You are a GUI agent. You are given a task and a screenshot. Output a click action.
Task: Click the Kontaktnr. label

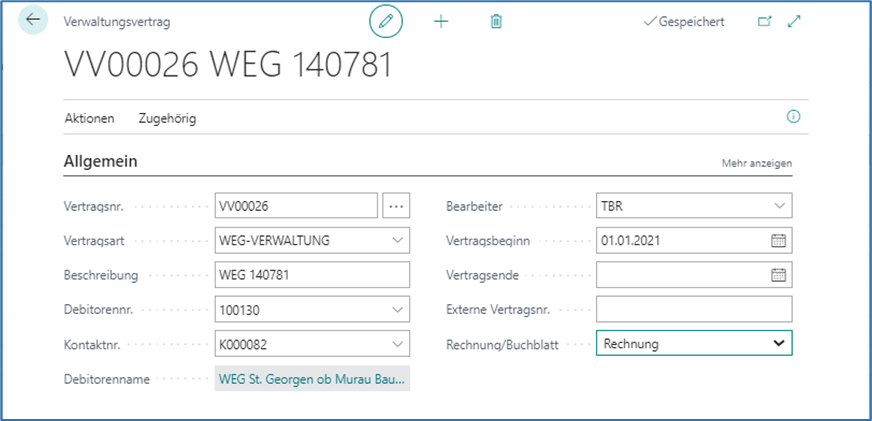pyautogui.click(x=93, y=344)
